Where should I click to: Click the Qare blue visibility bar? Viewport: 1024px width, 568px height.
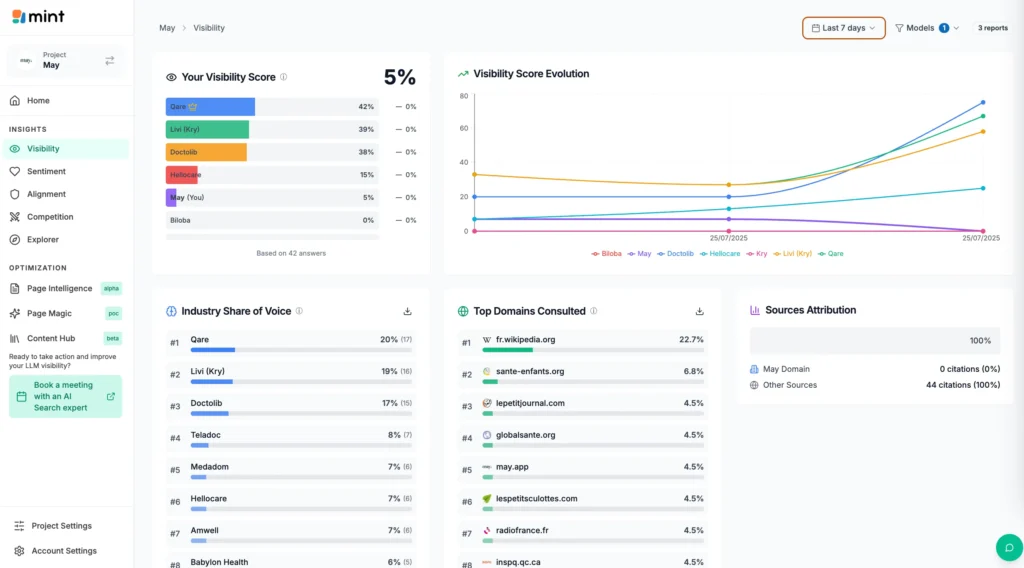pyautogui.click(x=210, y=106)
